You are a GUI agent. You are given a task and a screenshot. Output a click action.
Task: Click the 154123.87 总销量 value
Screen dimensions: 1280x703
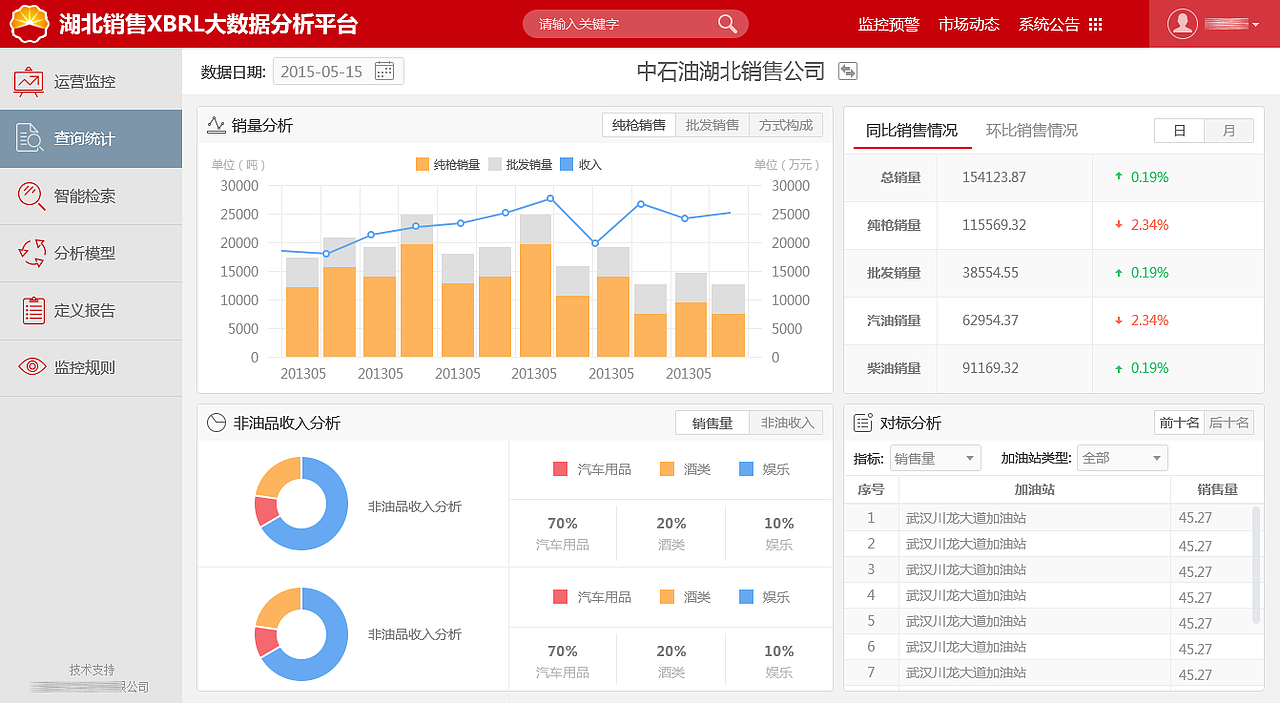coord(994,177)
